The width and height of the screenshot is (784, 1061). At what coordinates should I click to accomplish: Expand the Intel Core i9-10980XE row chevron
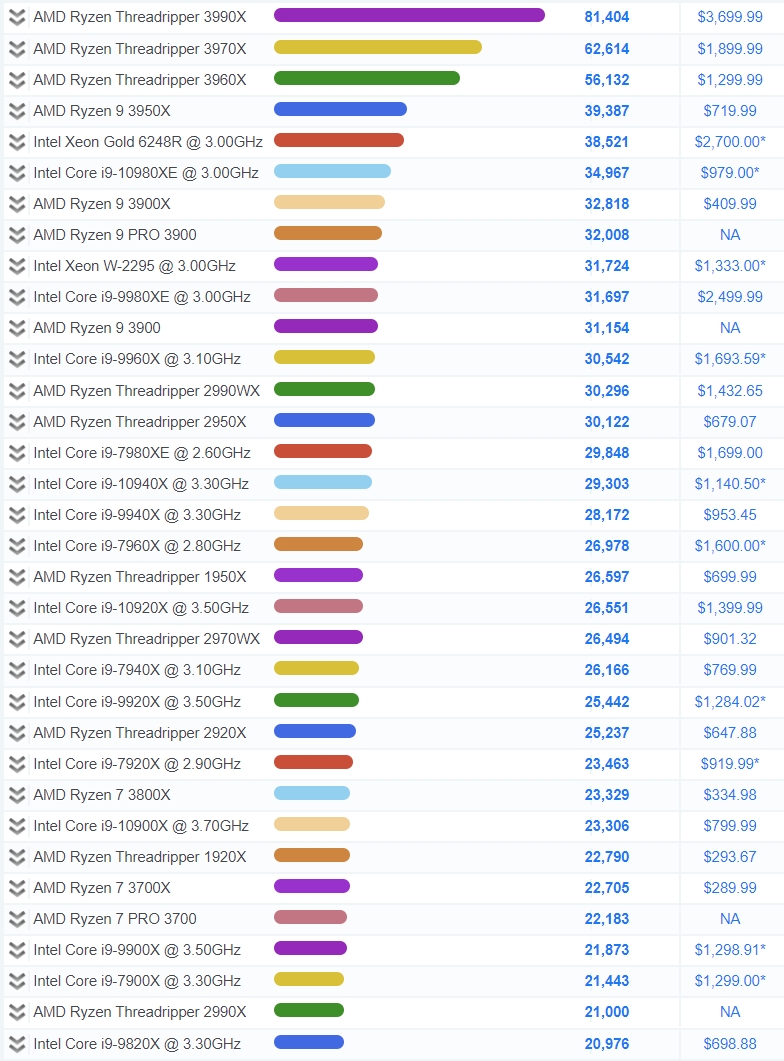point(17,173)
